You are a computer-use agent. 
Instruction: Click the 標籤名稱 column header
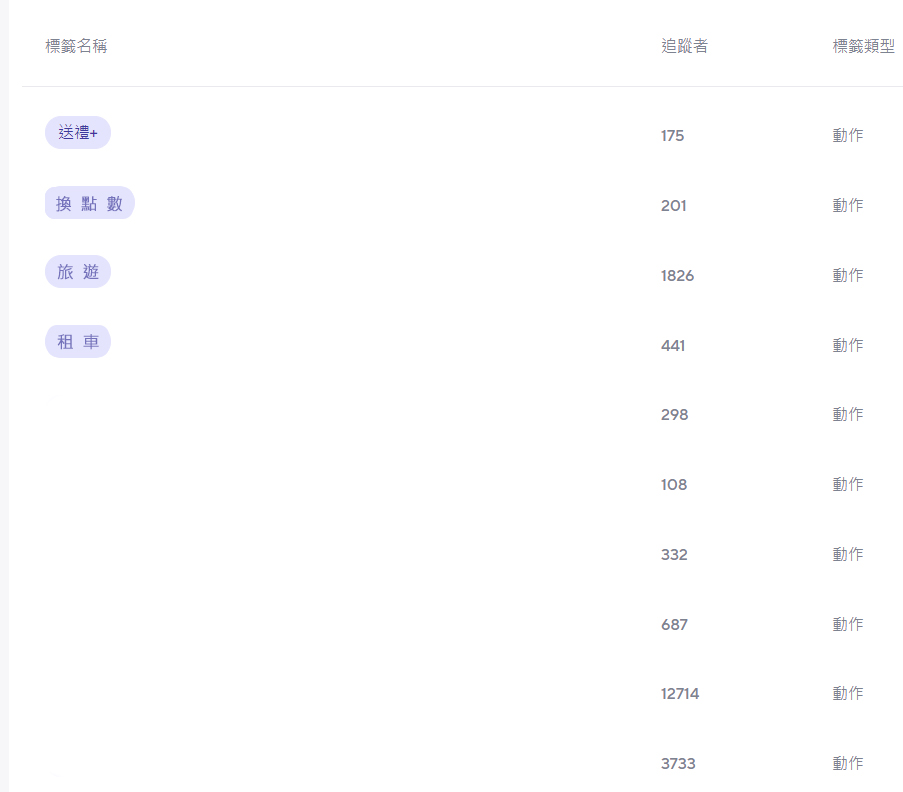pyautogui.click(x=76, y=47)
